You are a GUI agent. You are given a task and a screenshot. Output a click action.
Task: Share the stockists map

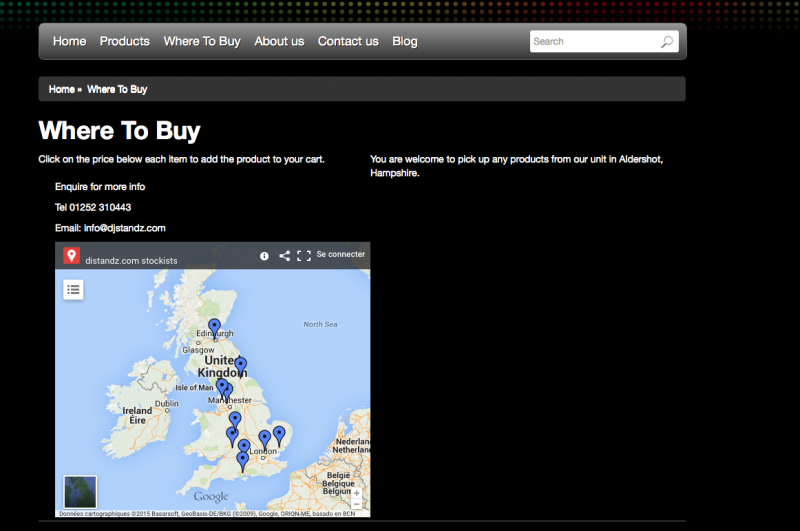(285, 256)
